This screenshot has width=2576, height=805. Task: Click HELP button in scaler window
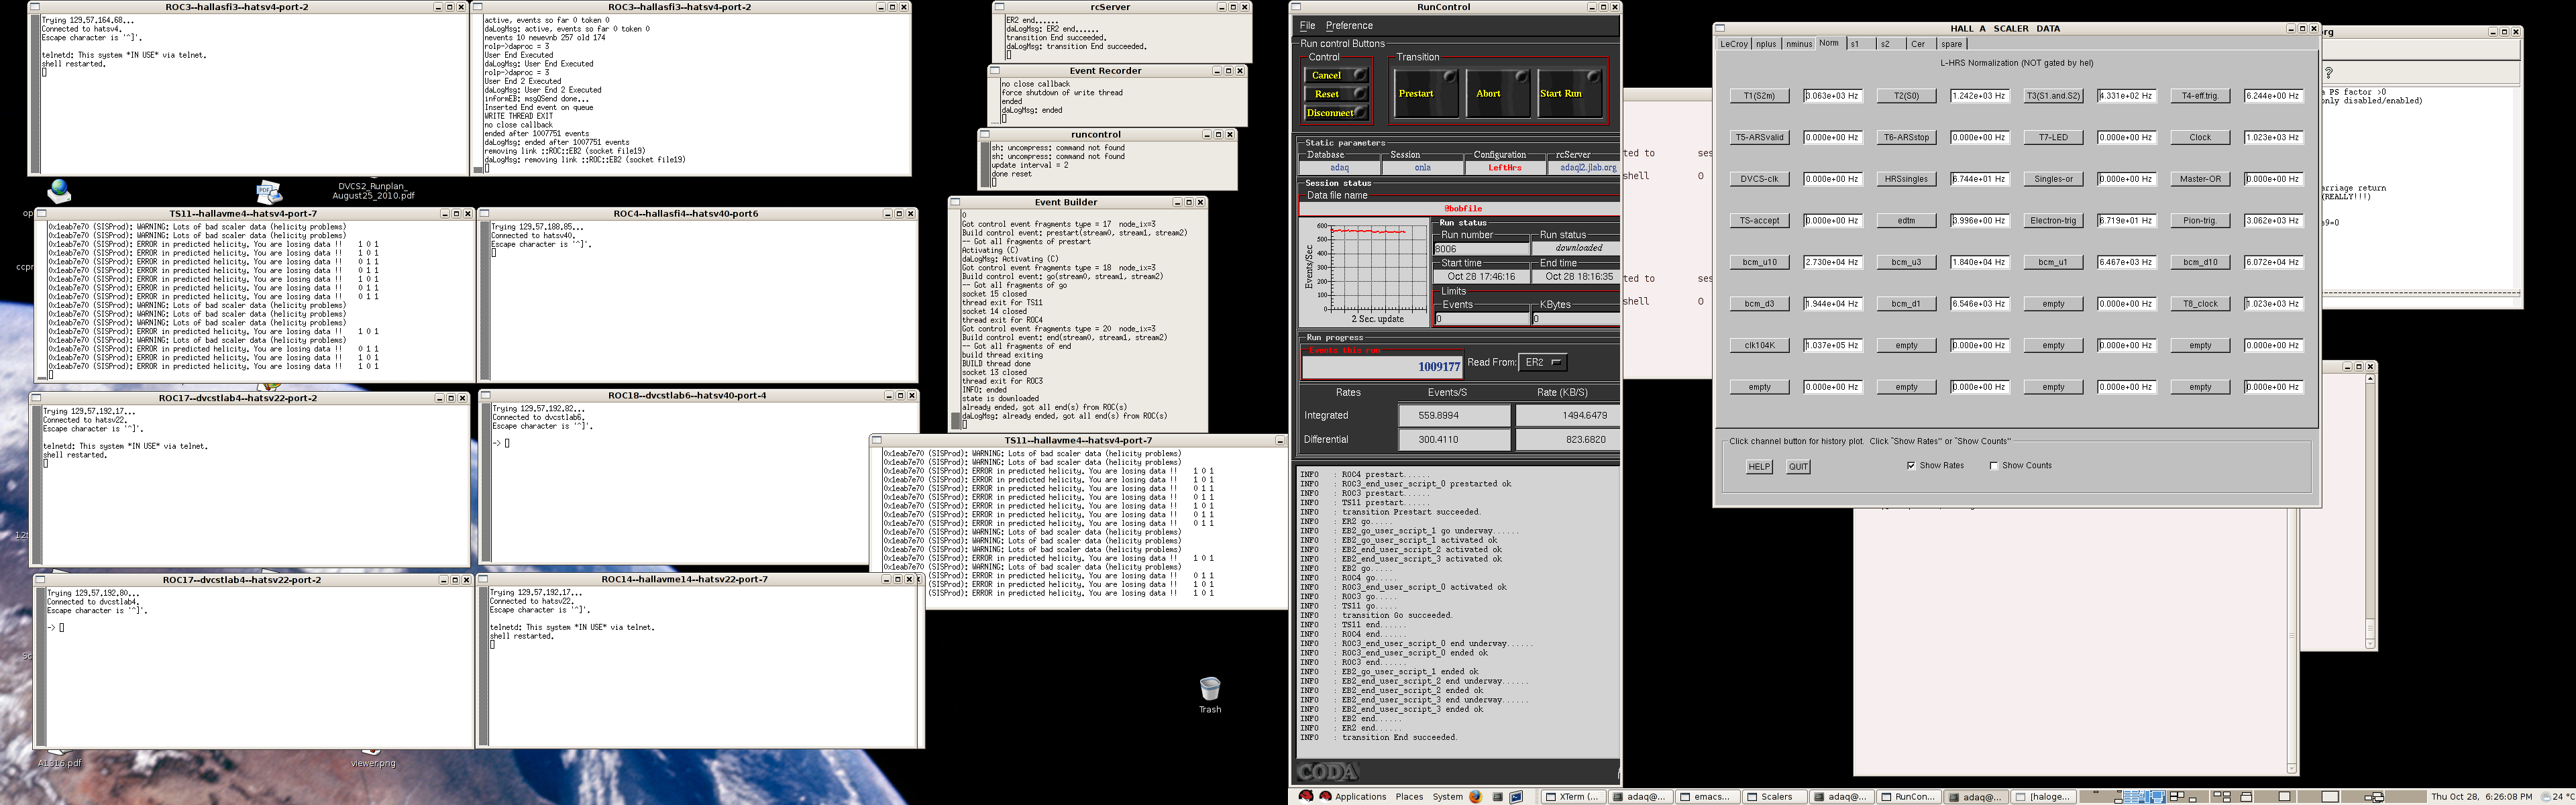(x=1759, y=467)
